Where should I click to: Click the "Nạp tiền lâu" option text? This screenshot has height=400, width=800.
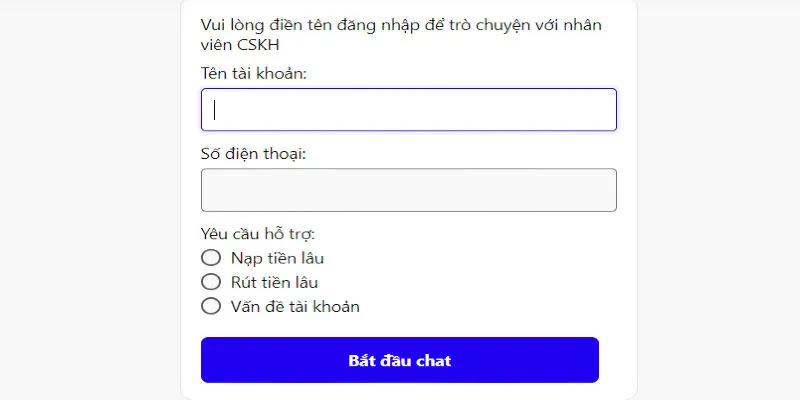point(270,258)
